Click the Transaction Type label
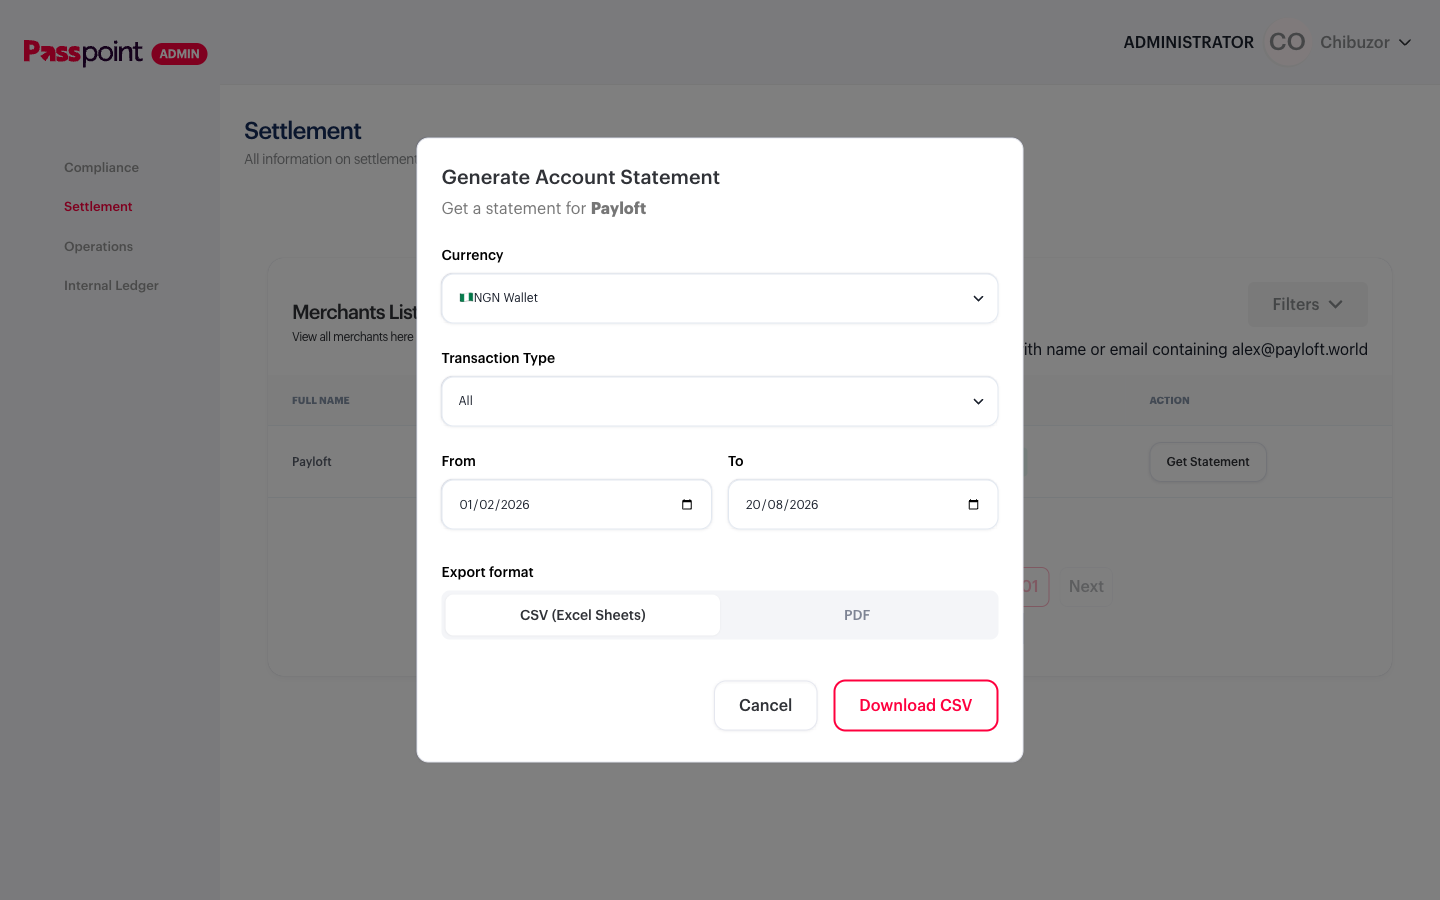1440x900 pixels. [498, 358]
